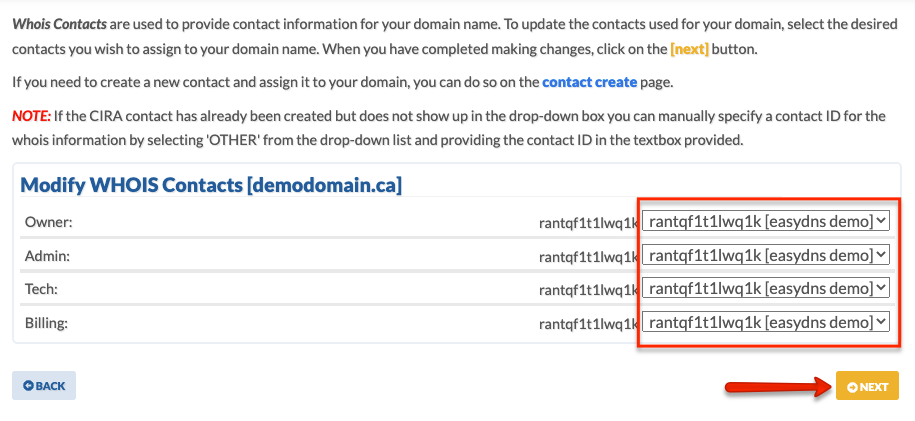Go back with the BACK button
Viewport: 915px width, 421px height.
pos(44,386)
